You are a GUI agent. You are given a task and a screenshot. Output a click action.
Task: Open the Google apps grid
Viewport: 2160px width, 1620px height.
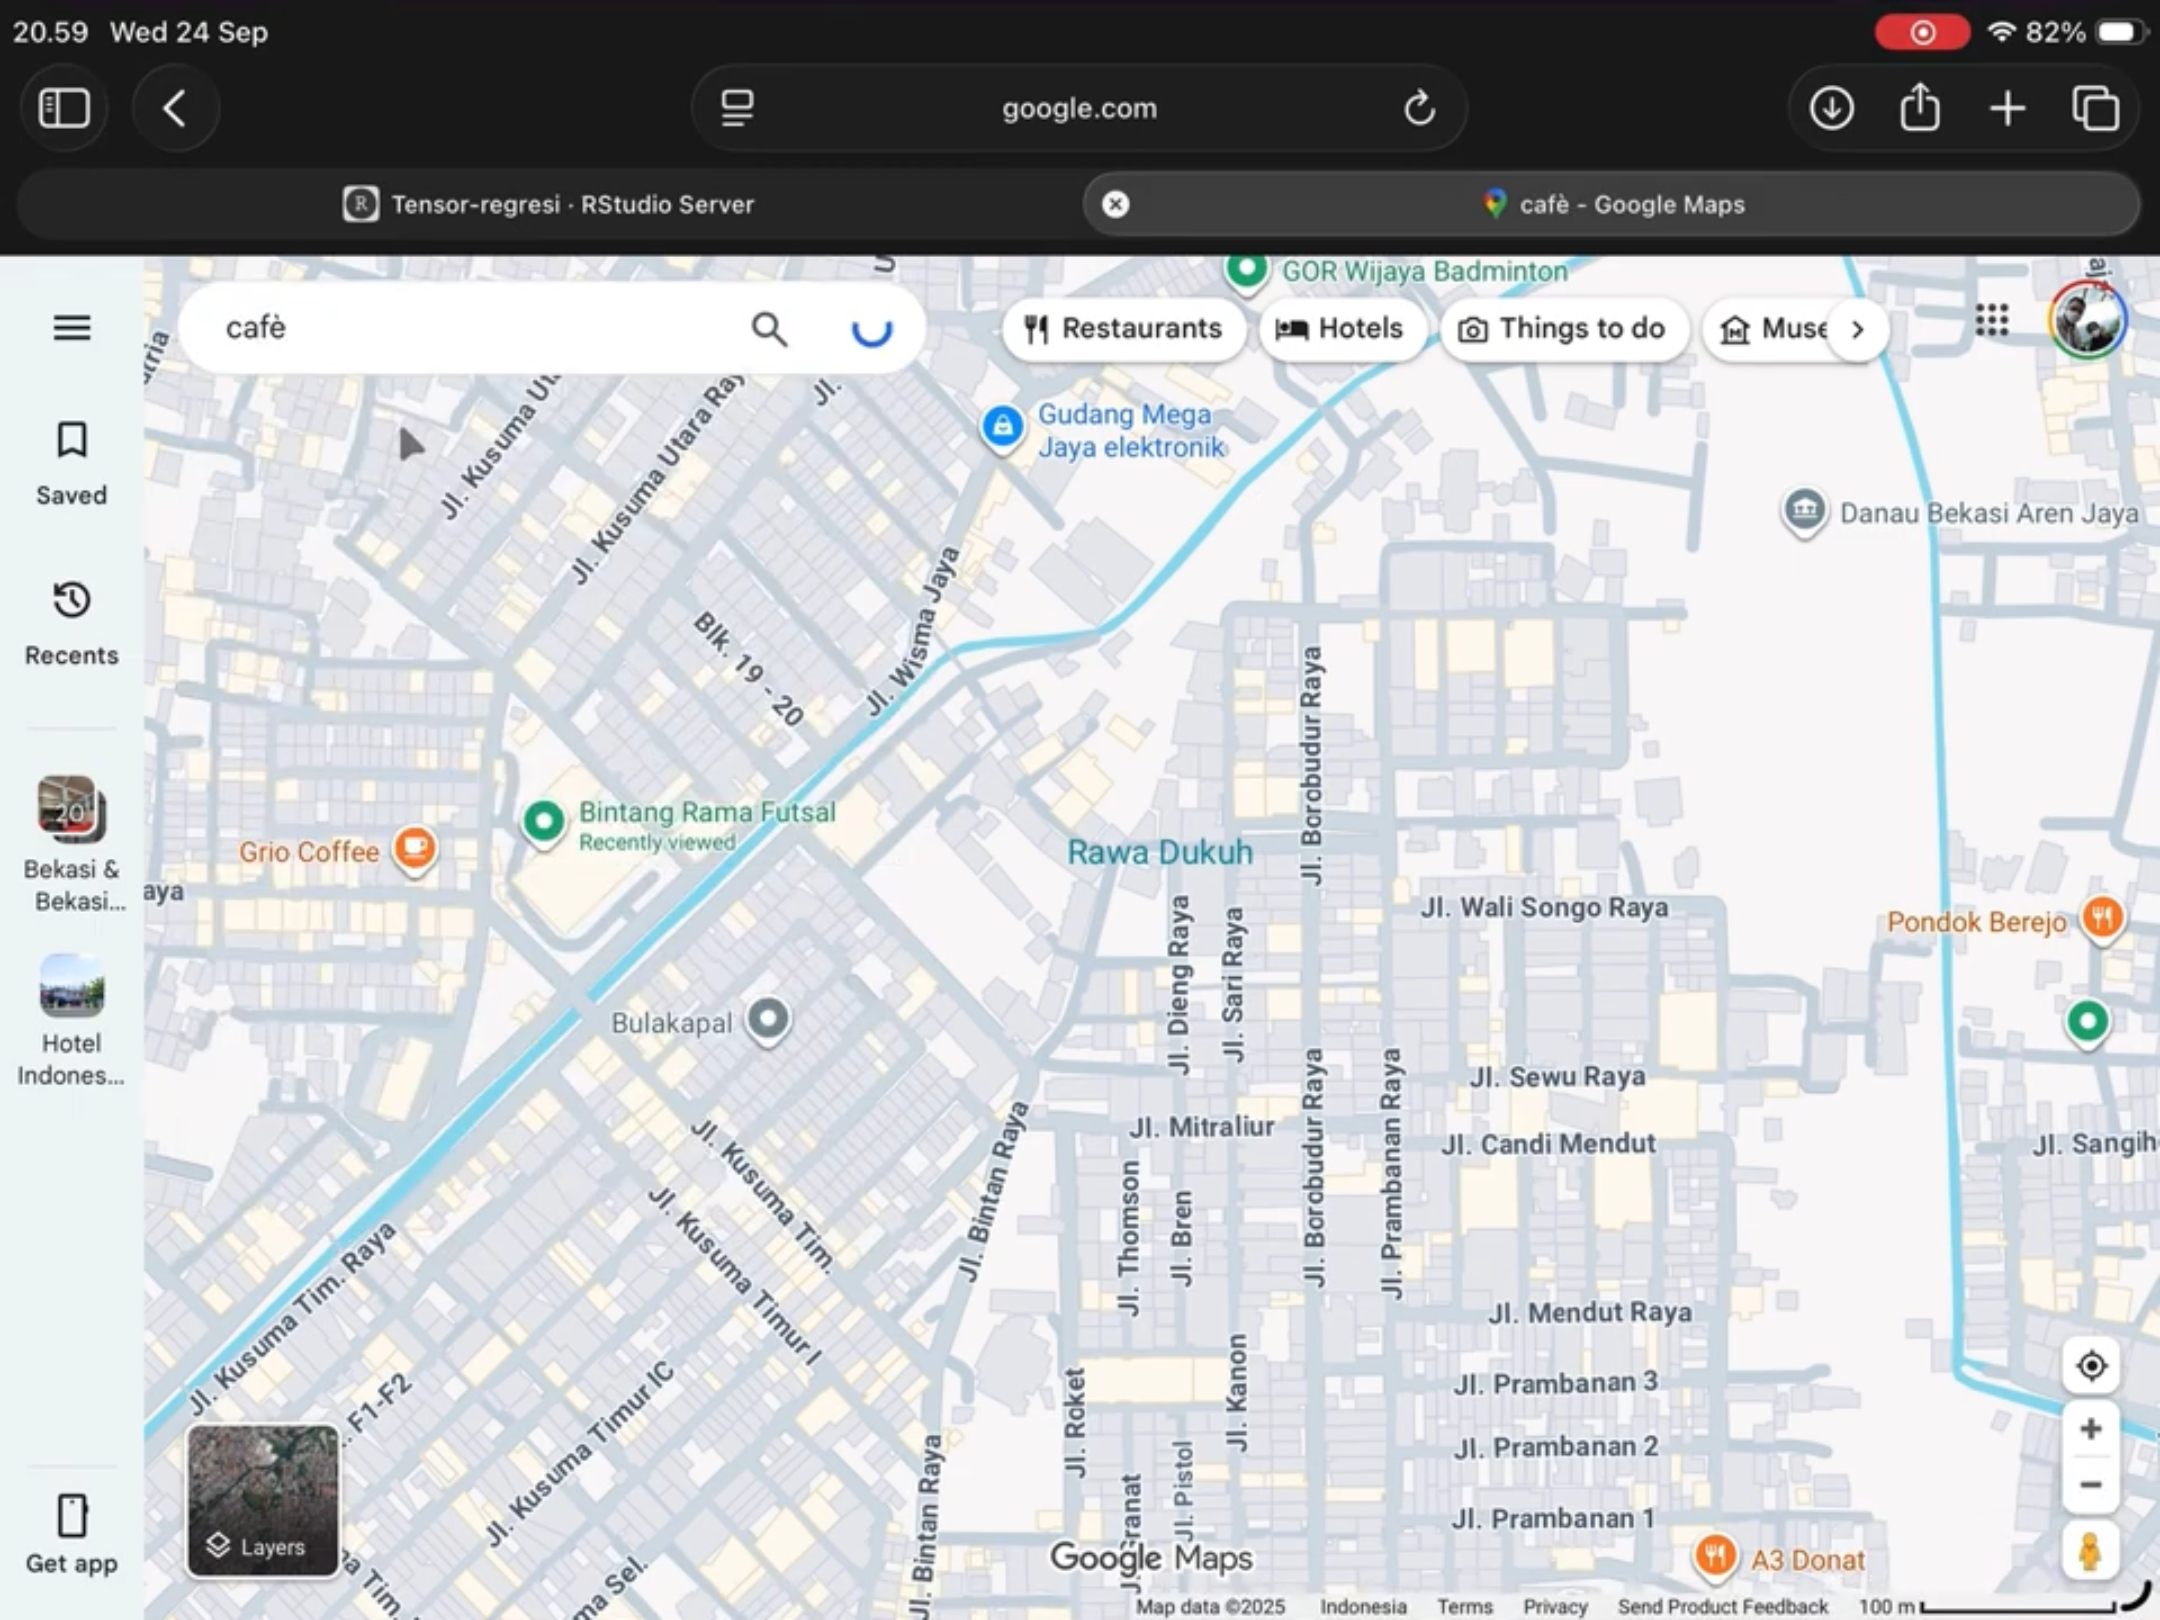[1991, 321]
